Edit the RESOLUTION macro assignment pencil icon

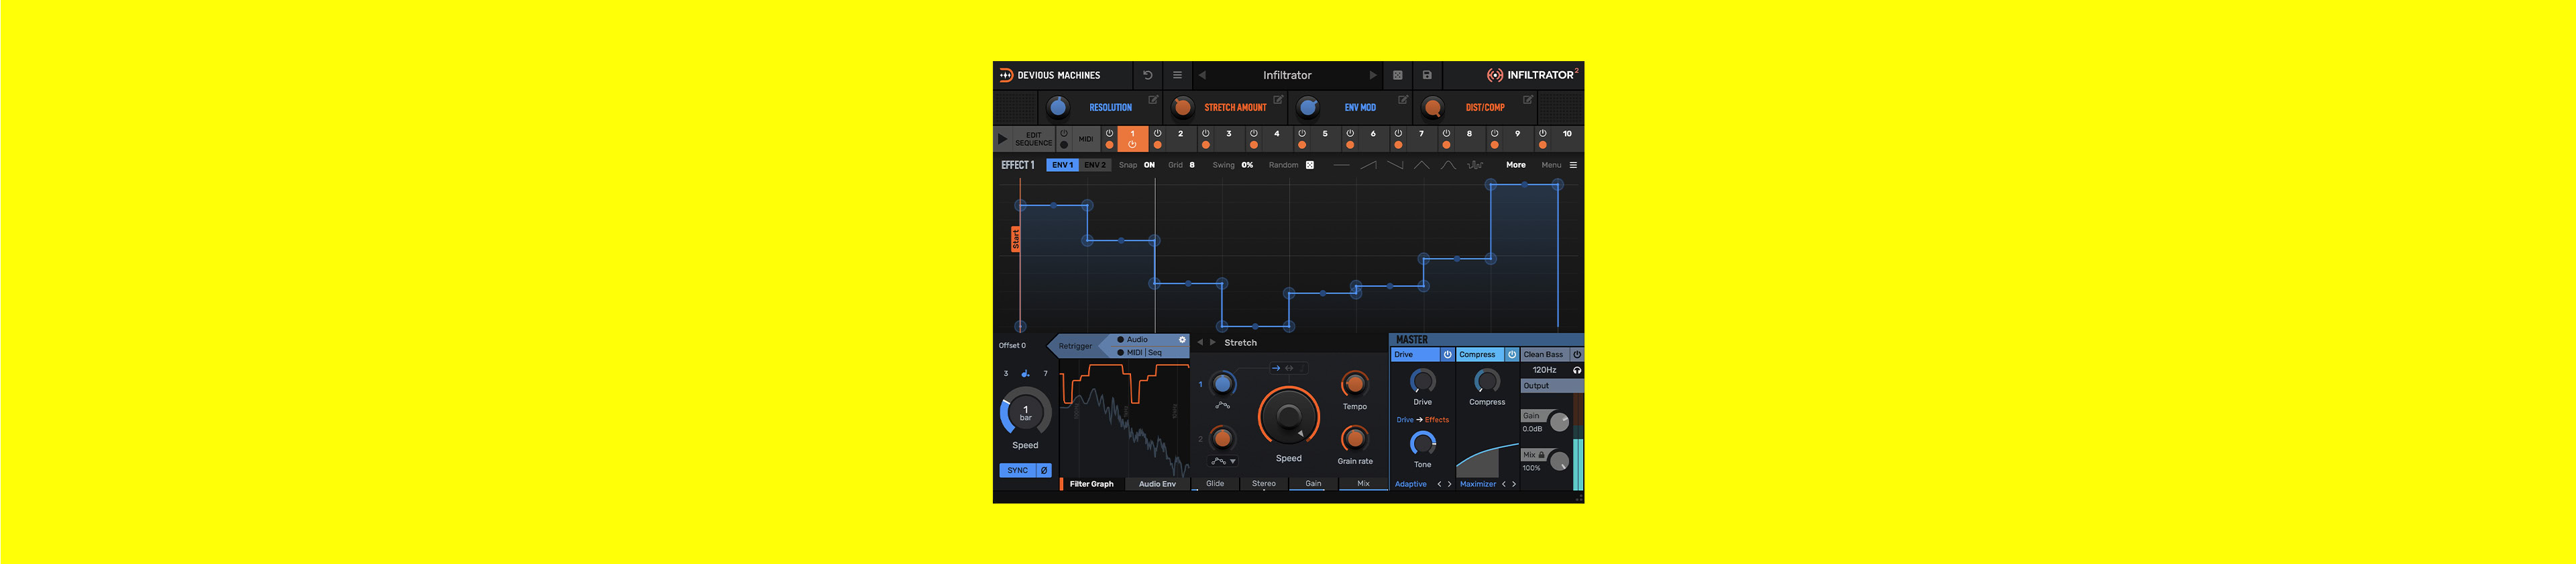pyautogui.click(x=1153, y=100)
